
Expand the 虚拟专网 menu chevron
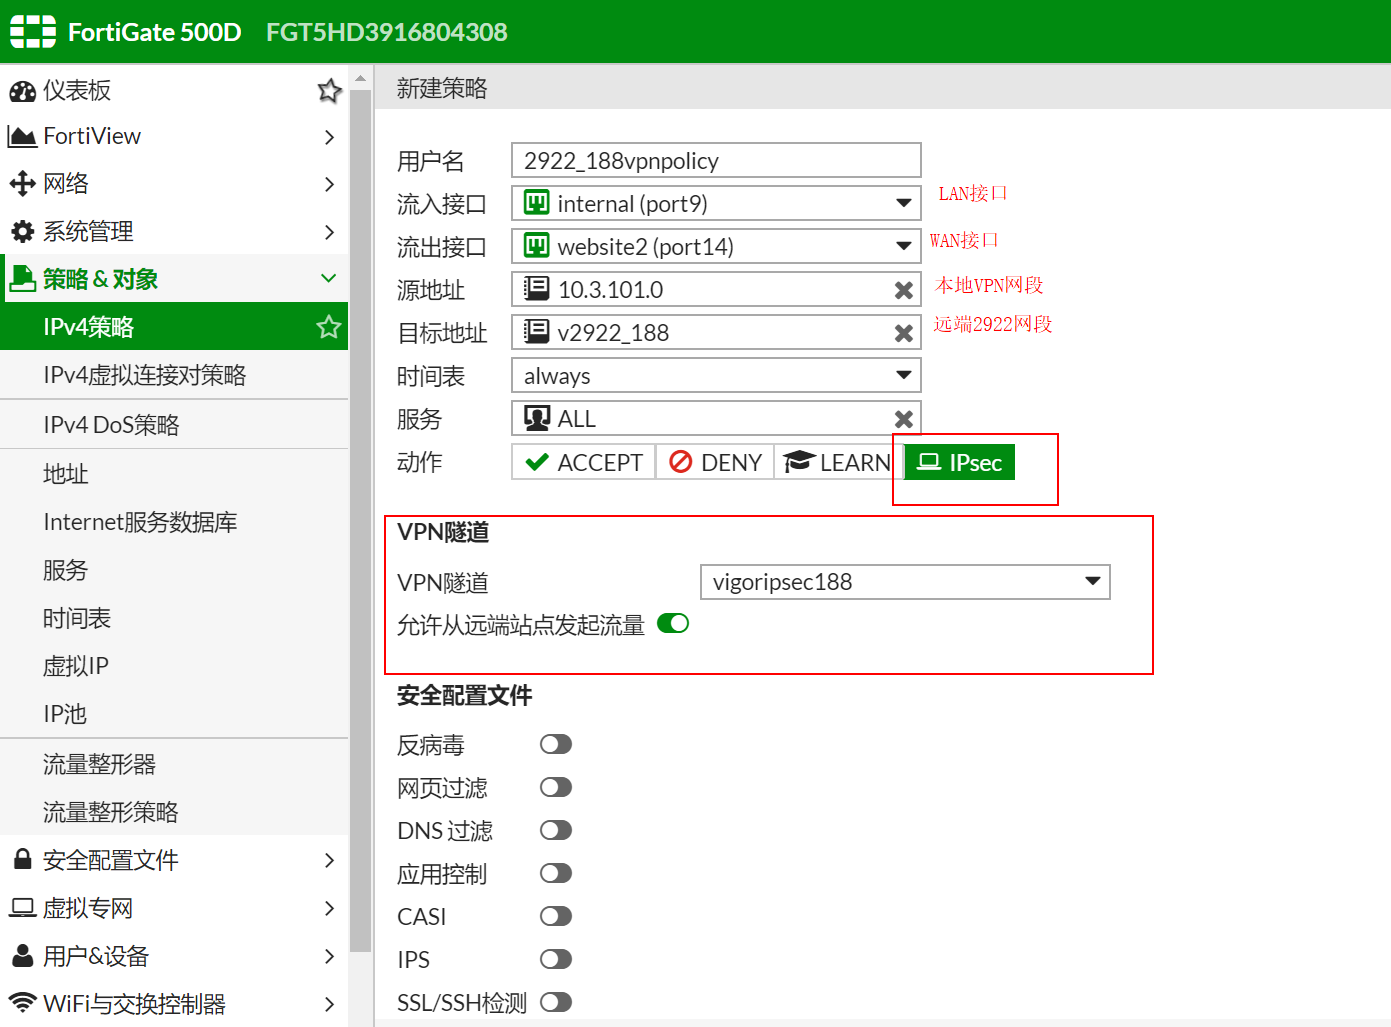point(329,908)
